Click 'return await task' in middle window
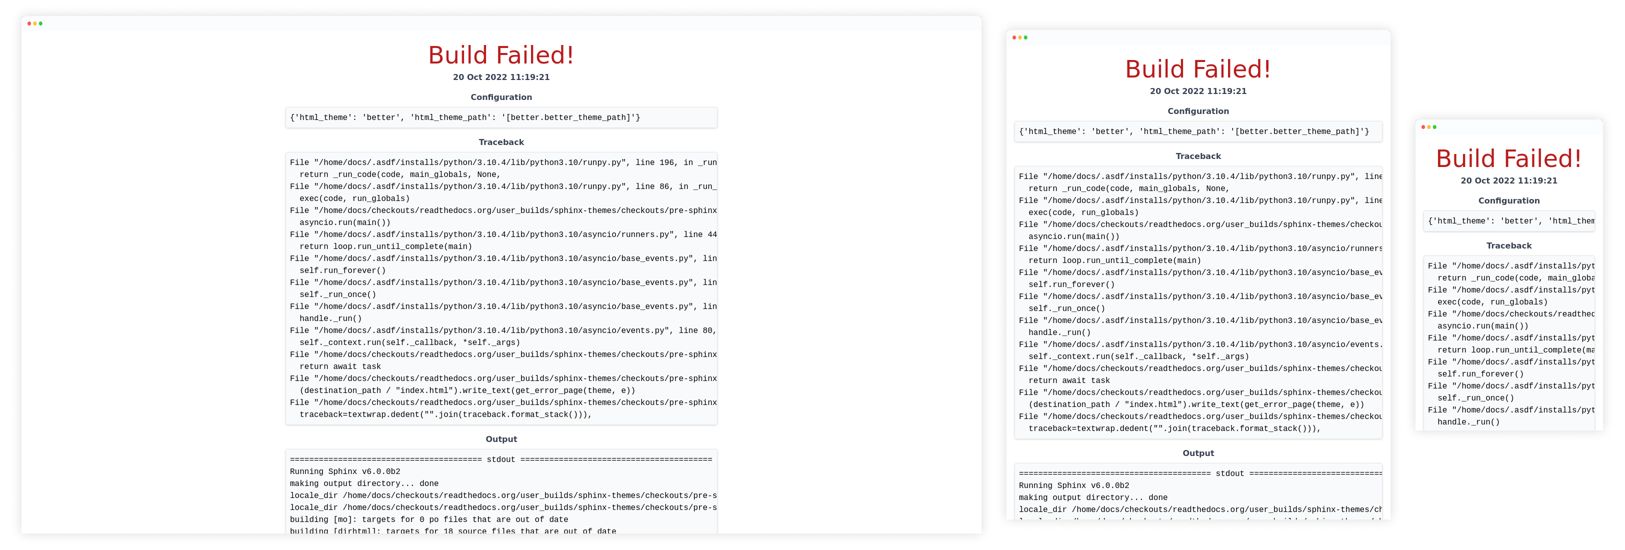Image resolution: width=1625 pixels, height=550 pixels. (x=1069, y=380)
